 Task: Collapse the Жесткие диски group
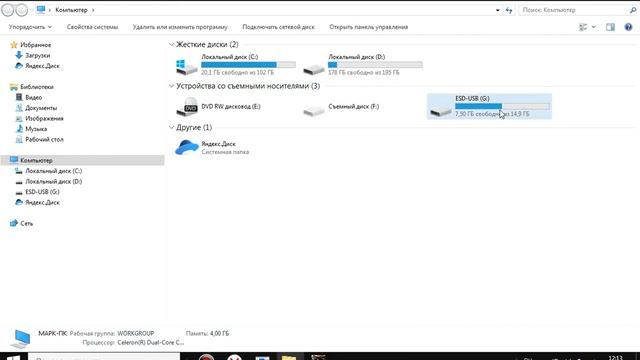171,44
